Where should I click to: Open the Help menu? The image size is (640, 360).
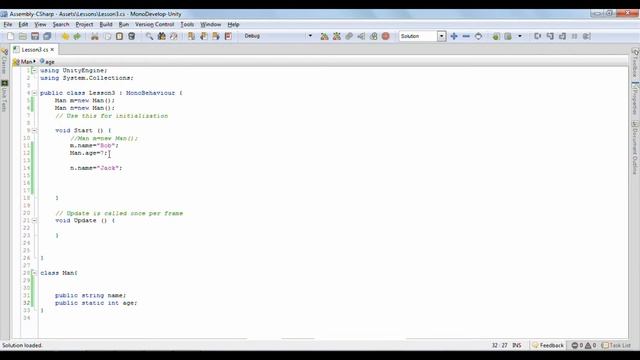click(233, 24)
